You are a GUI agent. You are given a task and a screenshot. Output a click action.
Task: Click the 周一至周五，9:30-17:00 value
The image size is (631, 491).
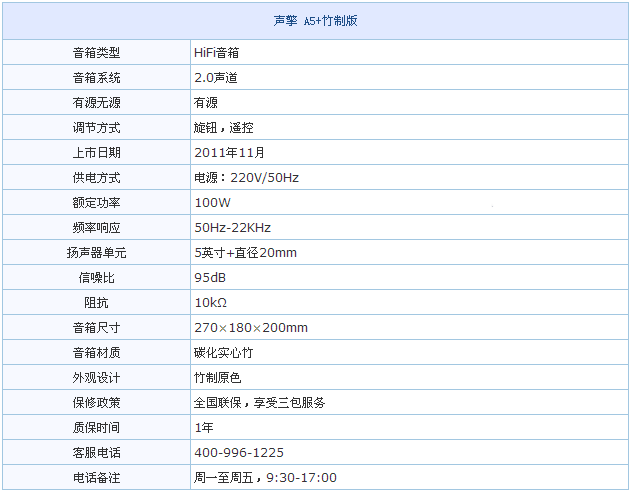coord(265,477)
